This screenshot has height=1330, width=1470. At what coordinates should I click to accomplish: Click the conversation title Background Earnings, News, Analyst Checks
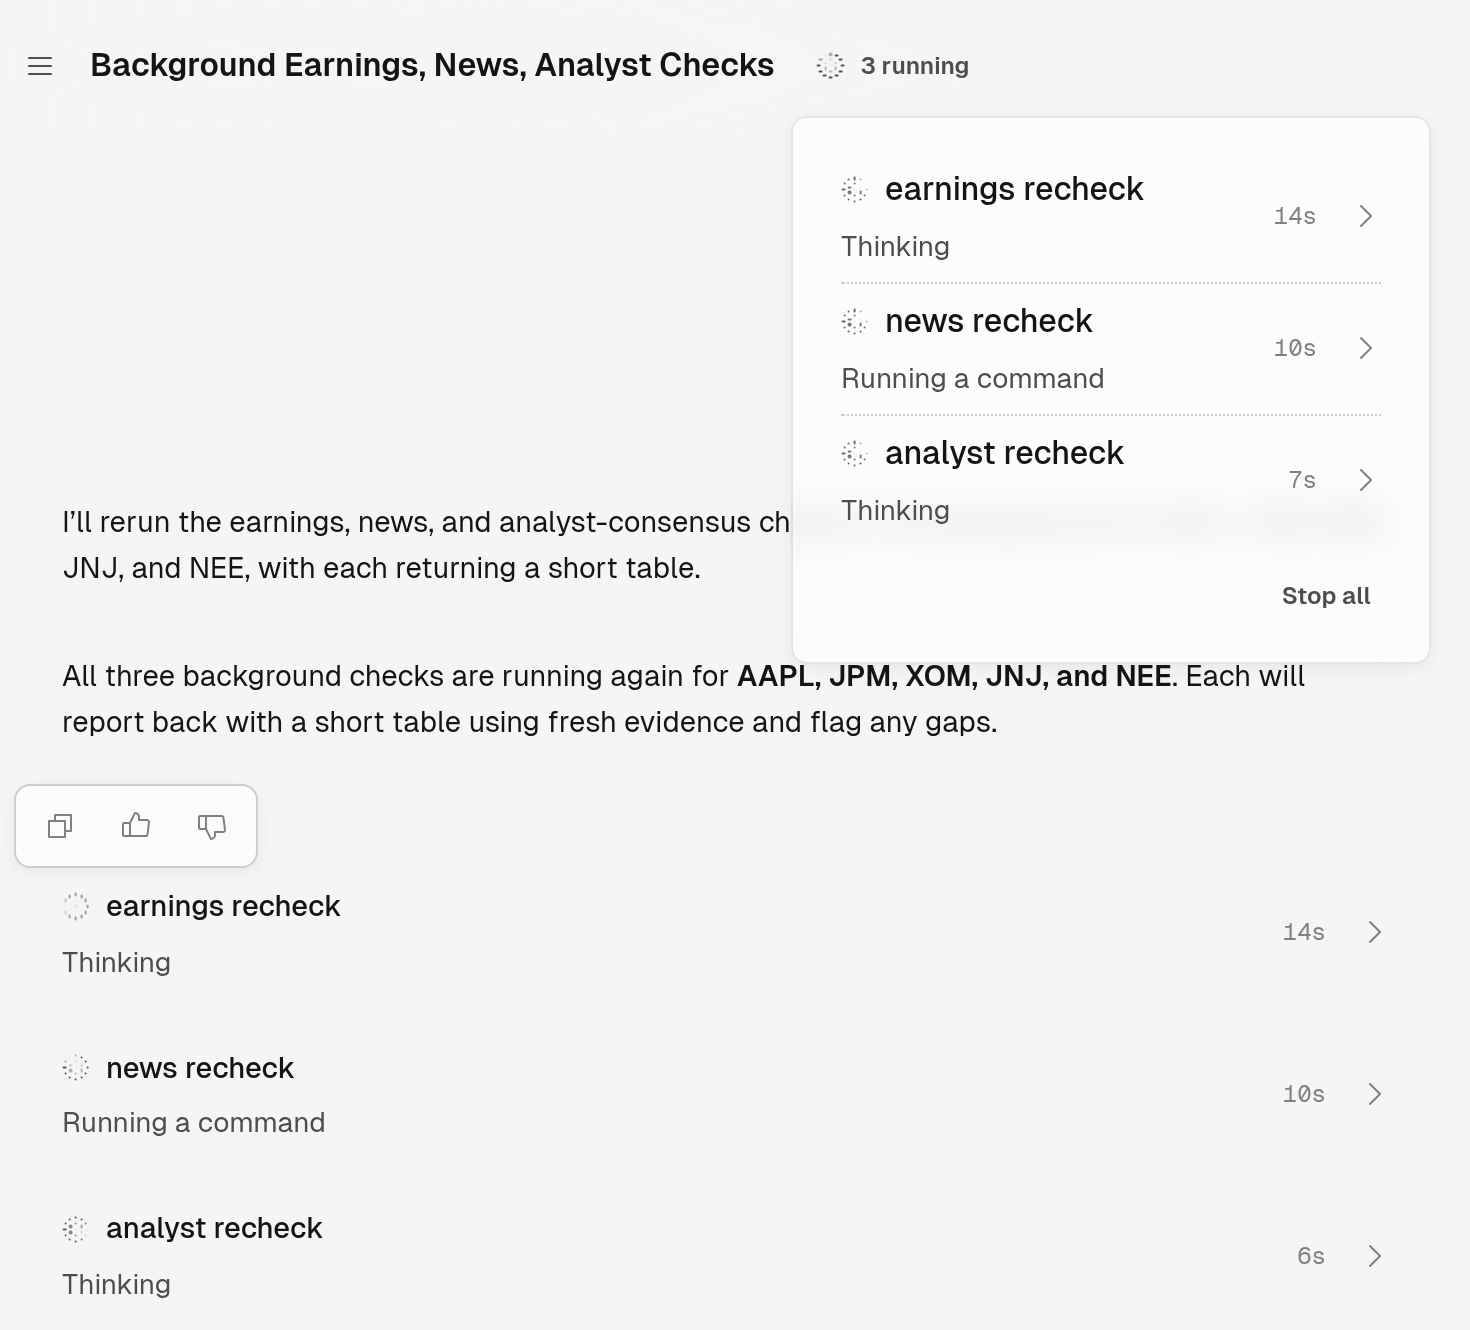point(432,65)
